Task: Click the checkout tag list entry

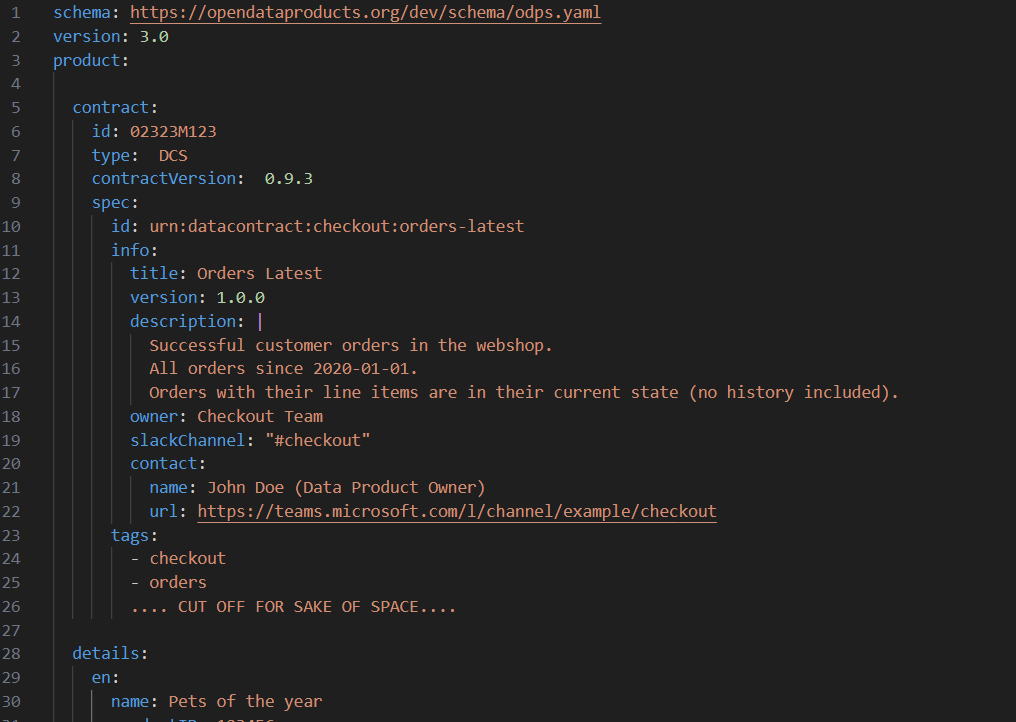Action: 187,558
